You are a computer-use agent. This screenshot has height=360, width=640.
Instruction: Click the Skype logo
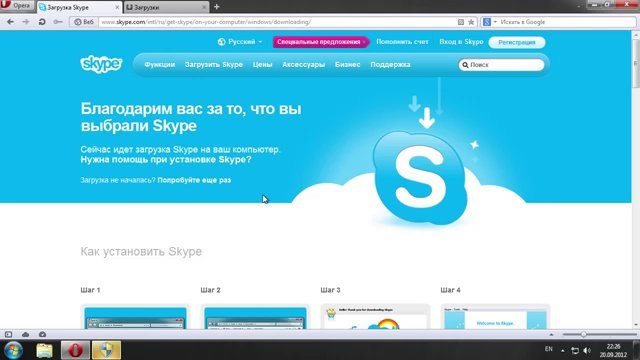click(101, 64)
